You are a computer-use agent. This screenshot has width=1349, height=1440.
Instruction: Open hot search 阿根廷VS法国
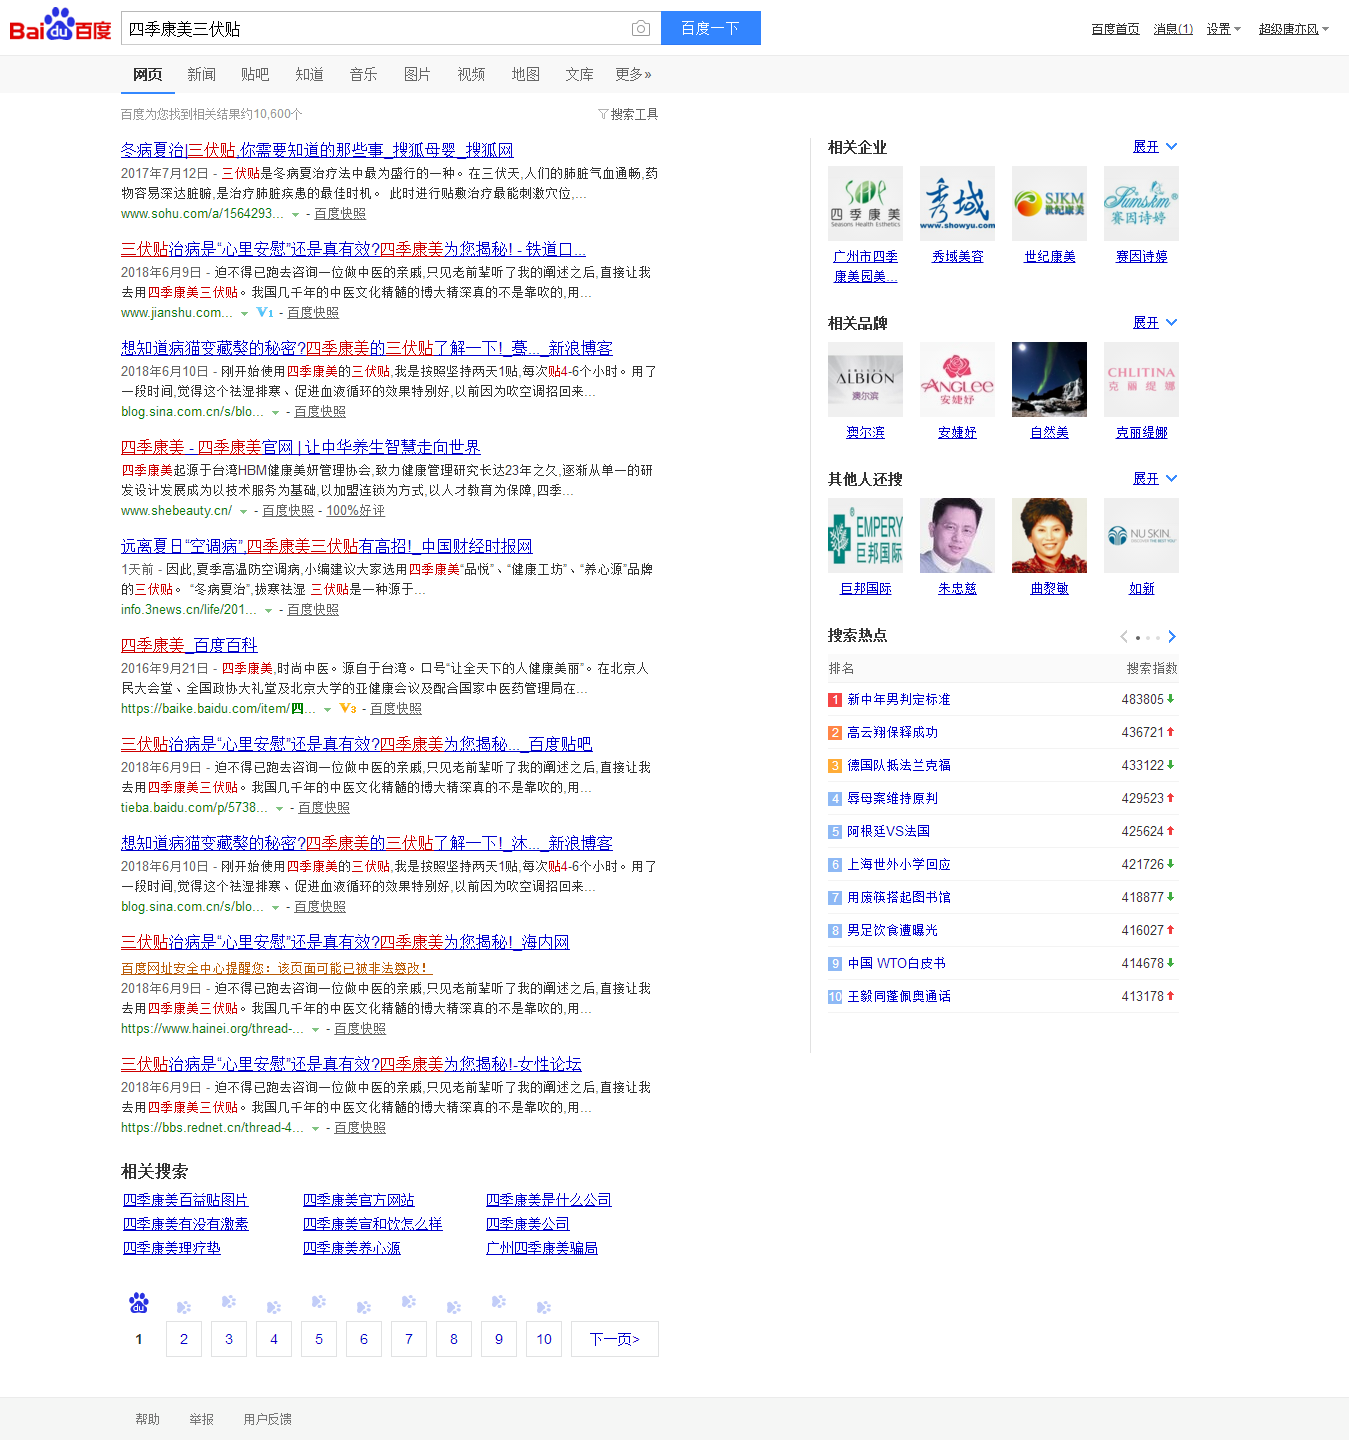889,831
